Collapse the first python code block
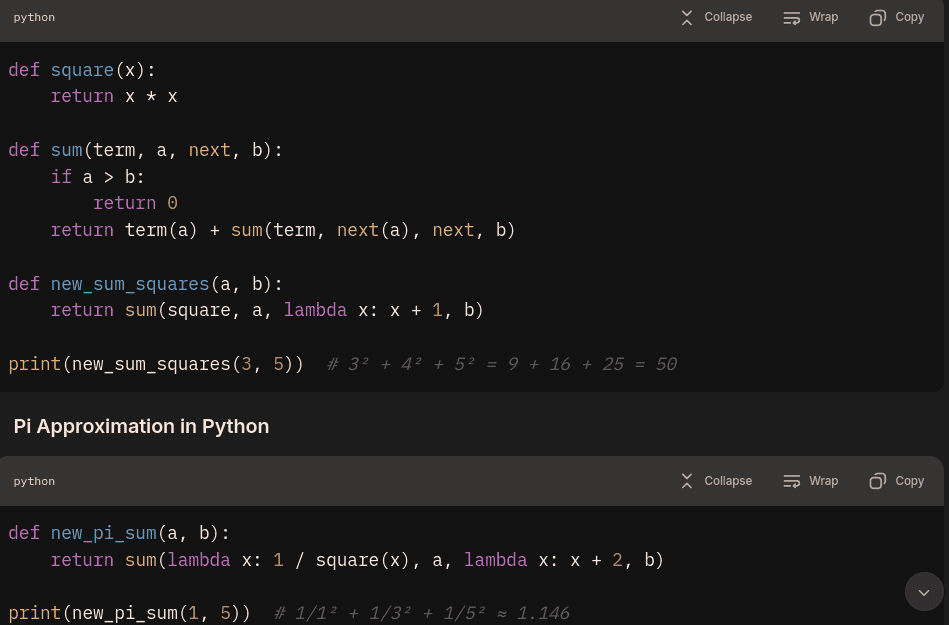 pos(716,18)
